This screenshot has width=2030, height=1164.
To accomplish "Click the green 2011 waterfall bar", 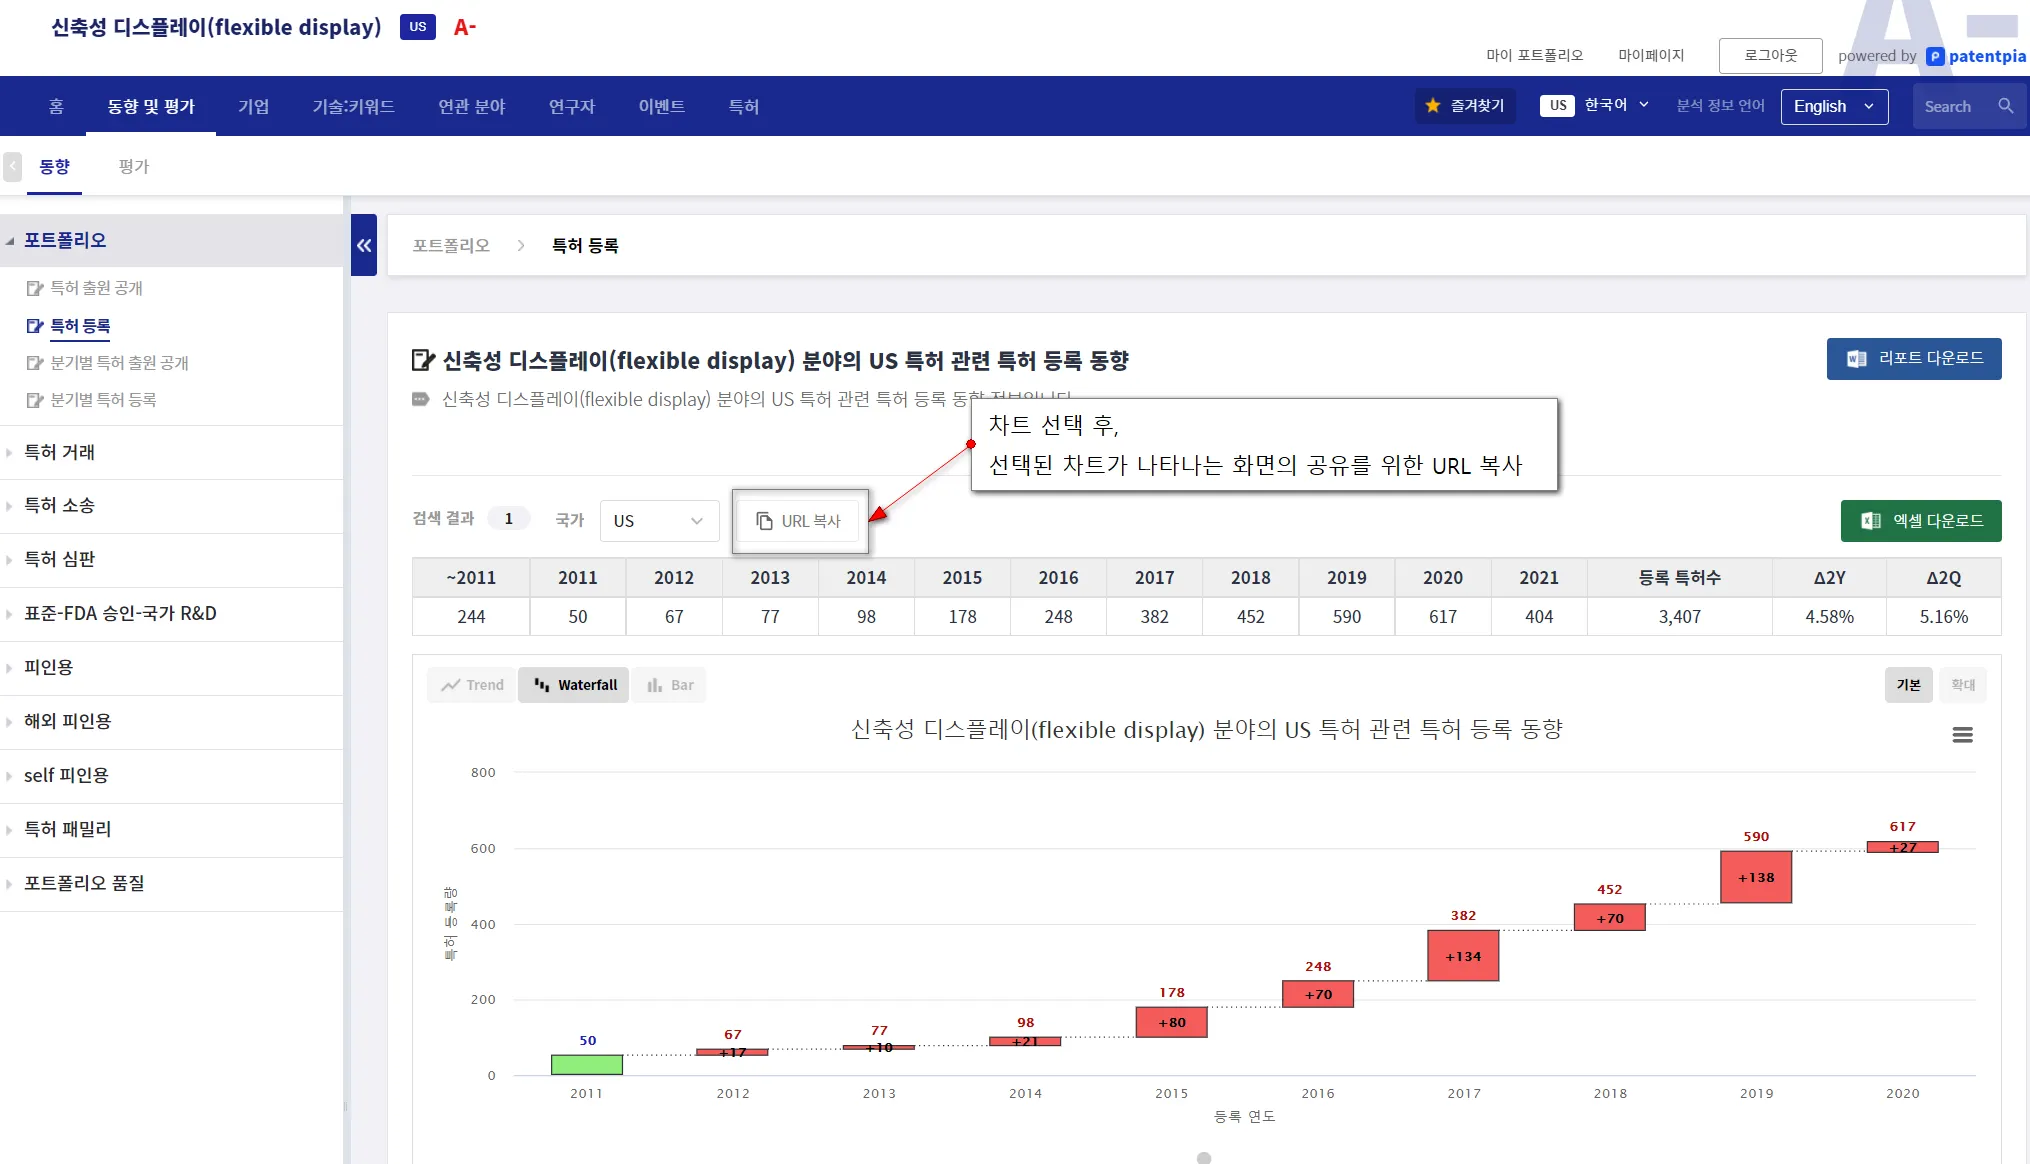I will click(x=587, y=1064).
